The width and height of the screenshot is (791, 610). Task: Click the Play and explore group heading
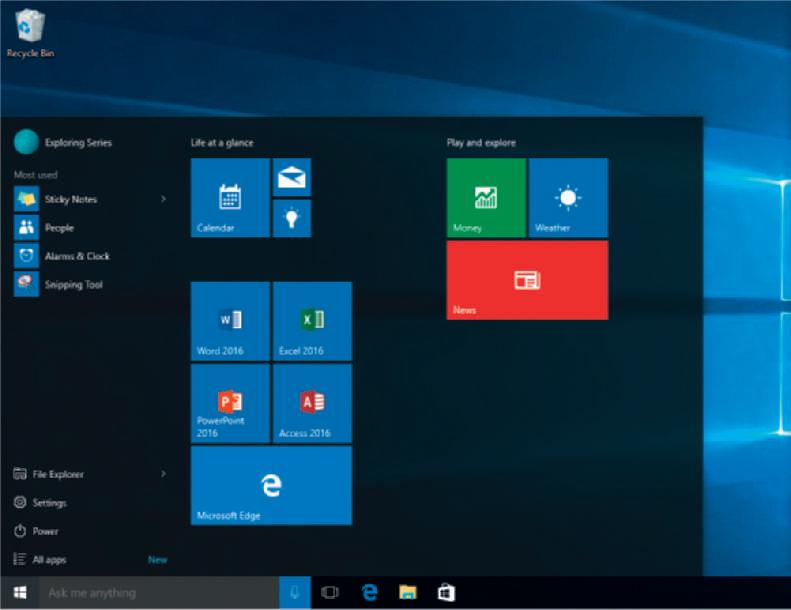pyautogui.click(x=481, y=143)
